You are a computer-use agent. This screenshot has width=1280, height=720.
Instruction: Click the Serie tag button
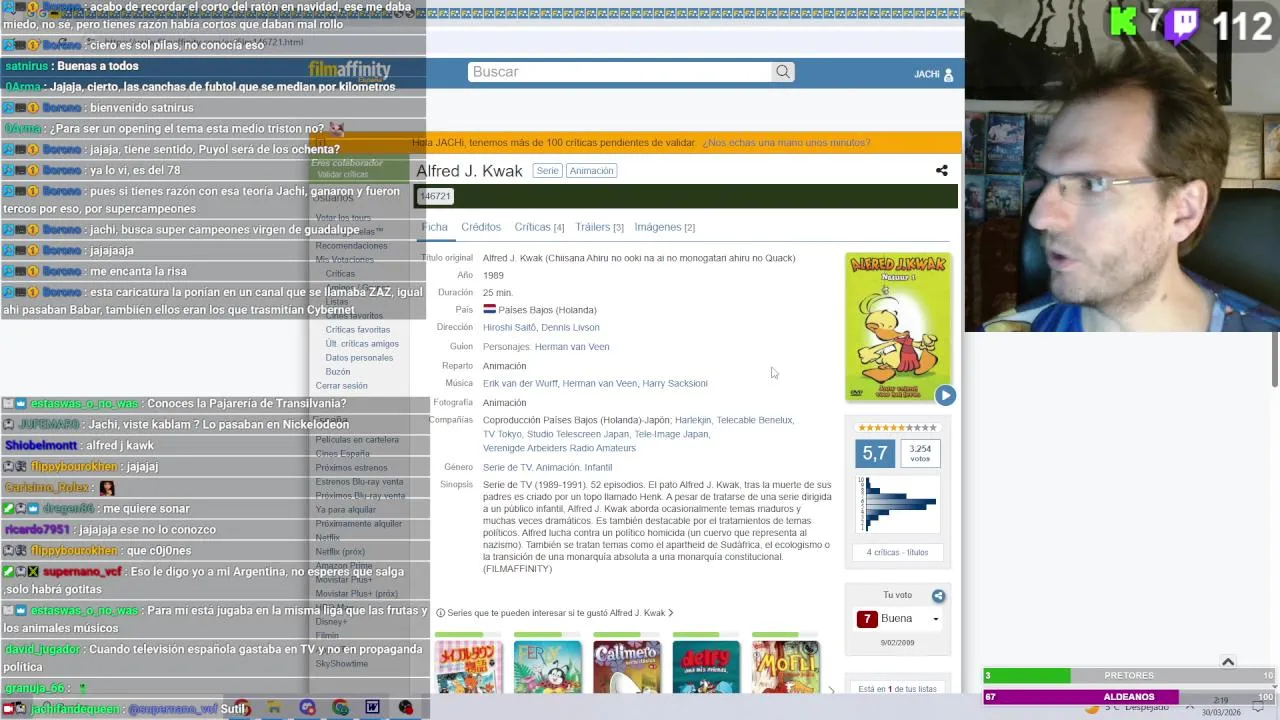[x=547, y=171]
